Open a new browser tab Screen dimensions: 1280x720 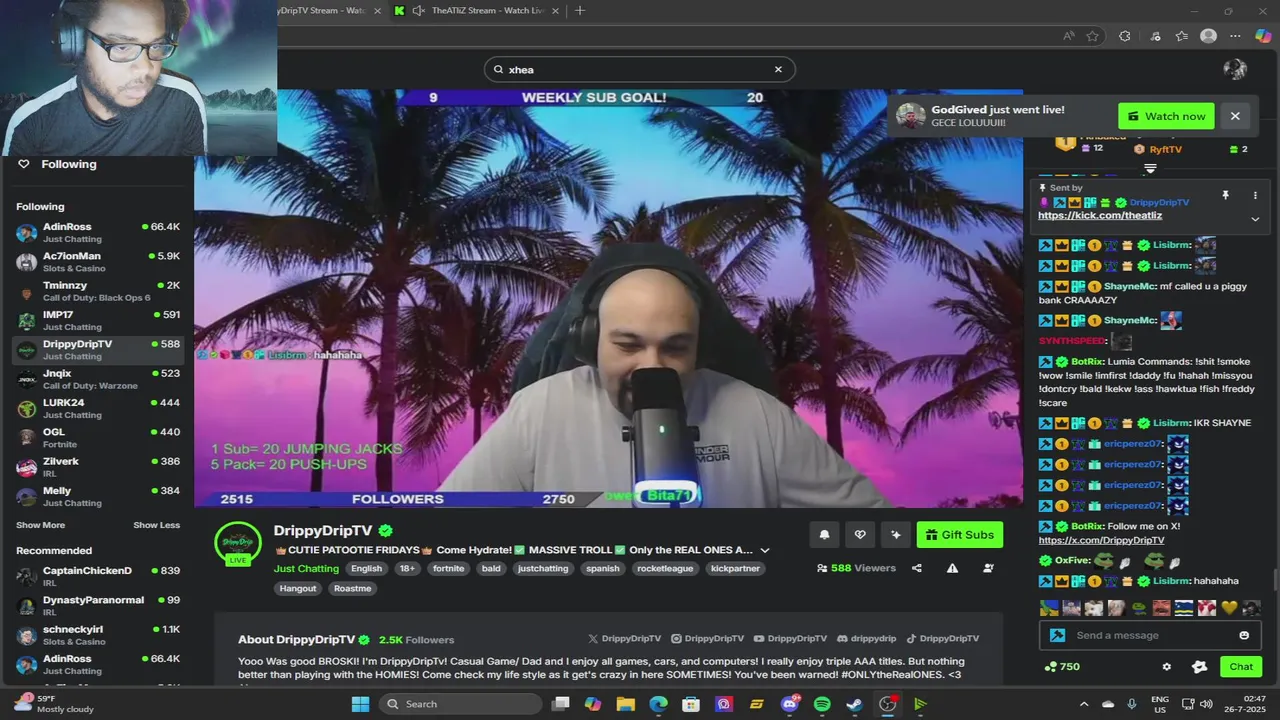pyautogui.click(x=580, y=11)
